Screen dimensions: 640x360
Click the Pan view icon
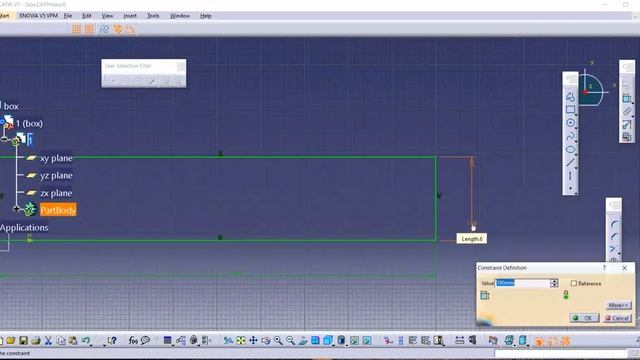(253, 340)
